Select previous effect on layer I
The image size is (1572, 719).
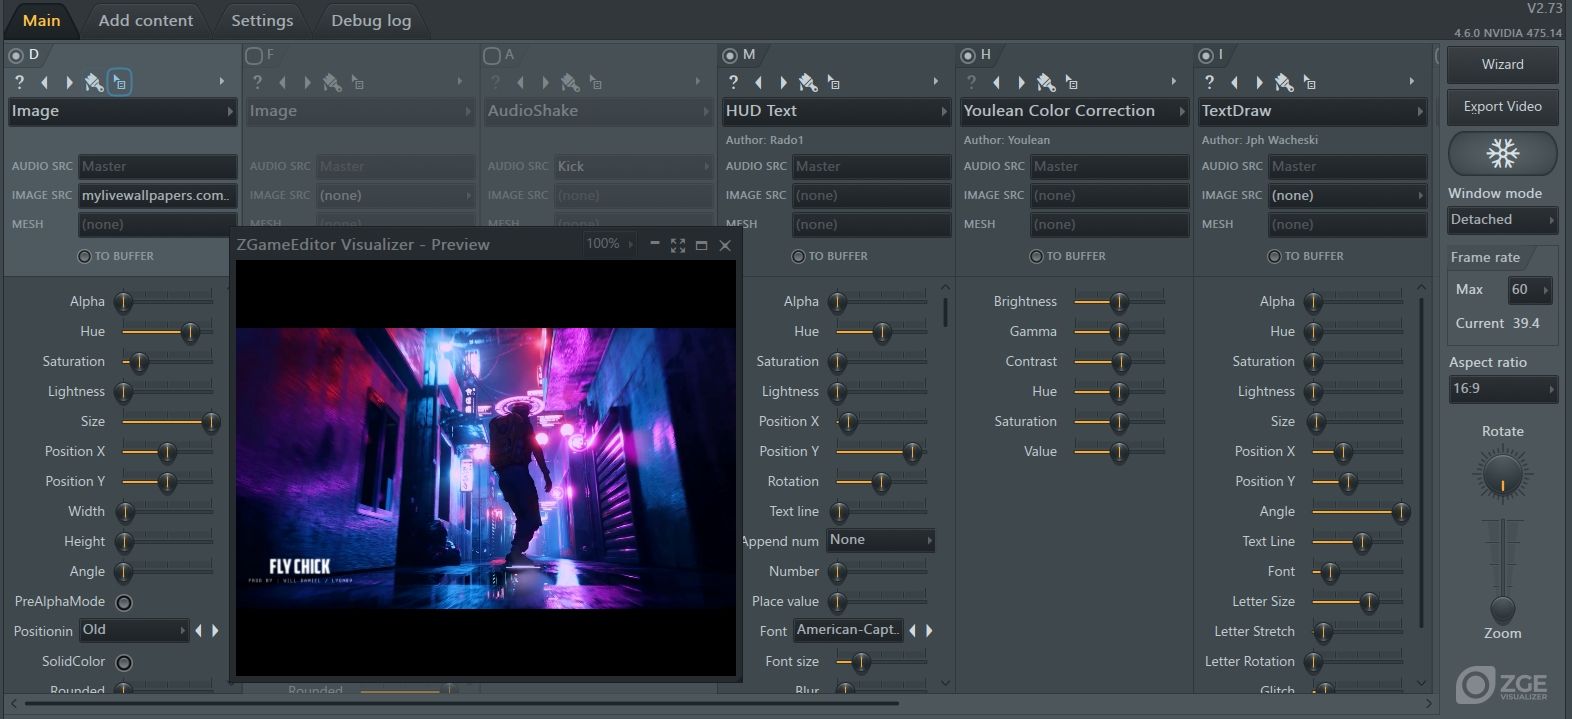[1234, 82]
